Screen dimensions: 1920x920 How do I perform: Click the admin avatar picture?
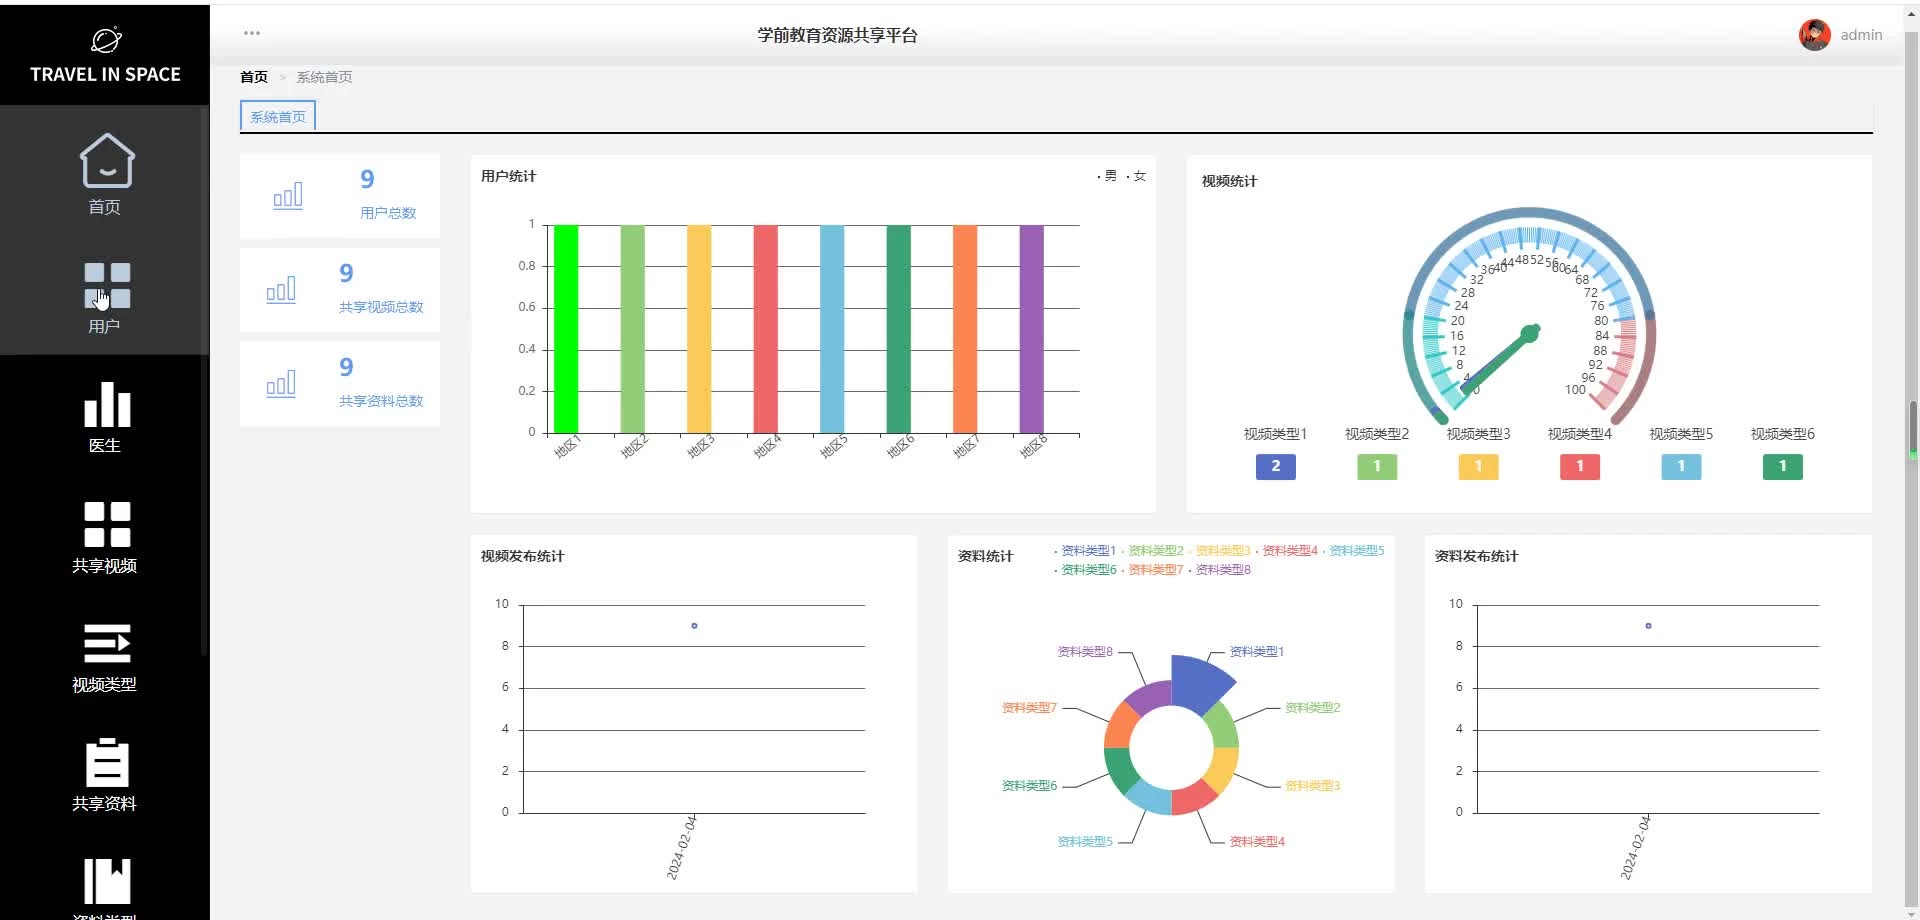tap(1814, 35)
